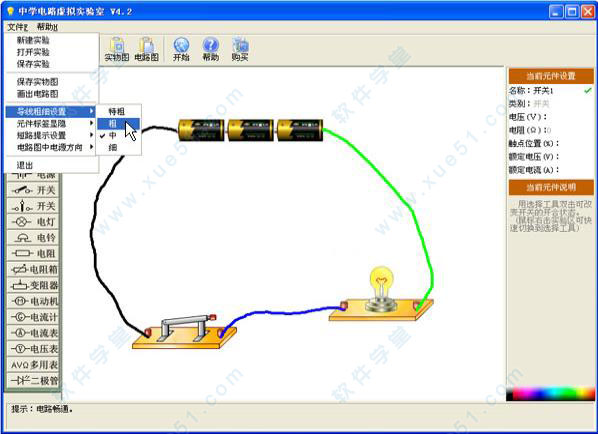Click the 购买 toolbar icon

pos(240,49)
